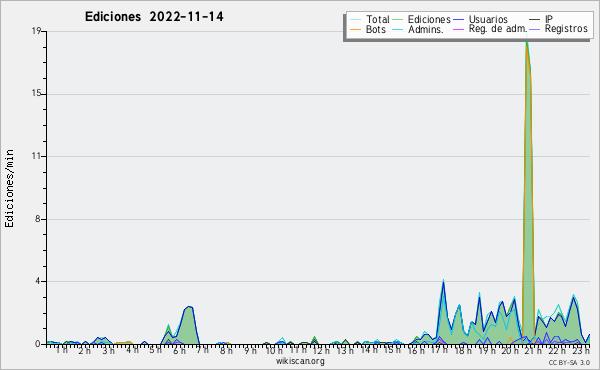Click the 17 h tick label

(439, 351)
